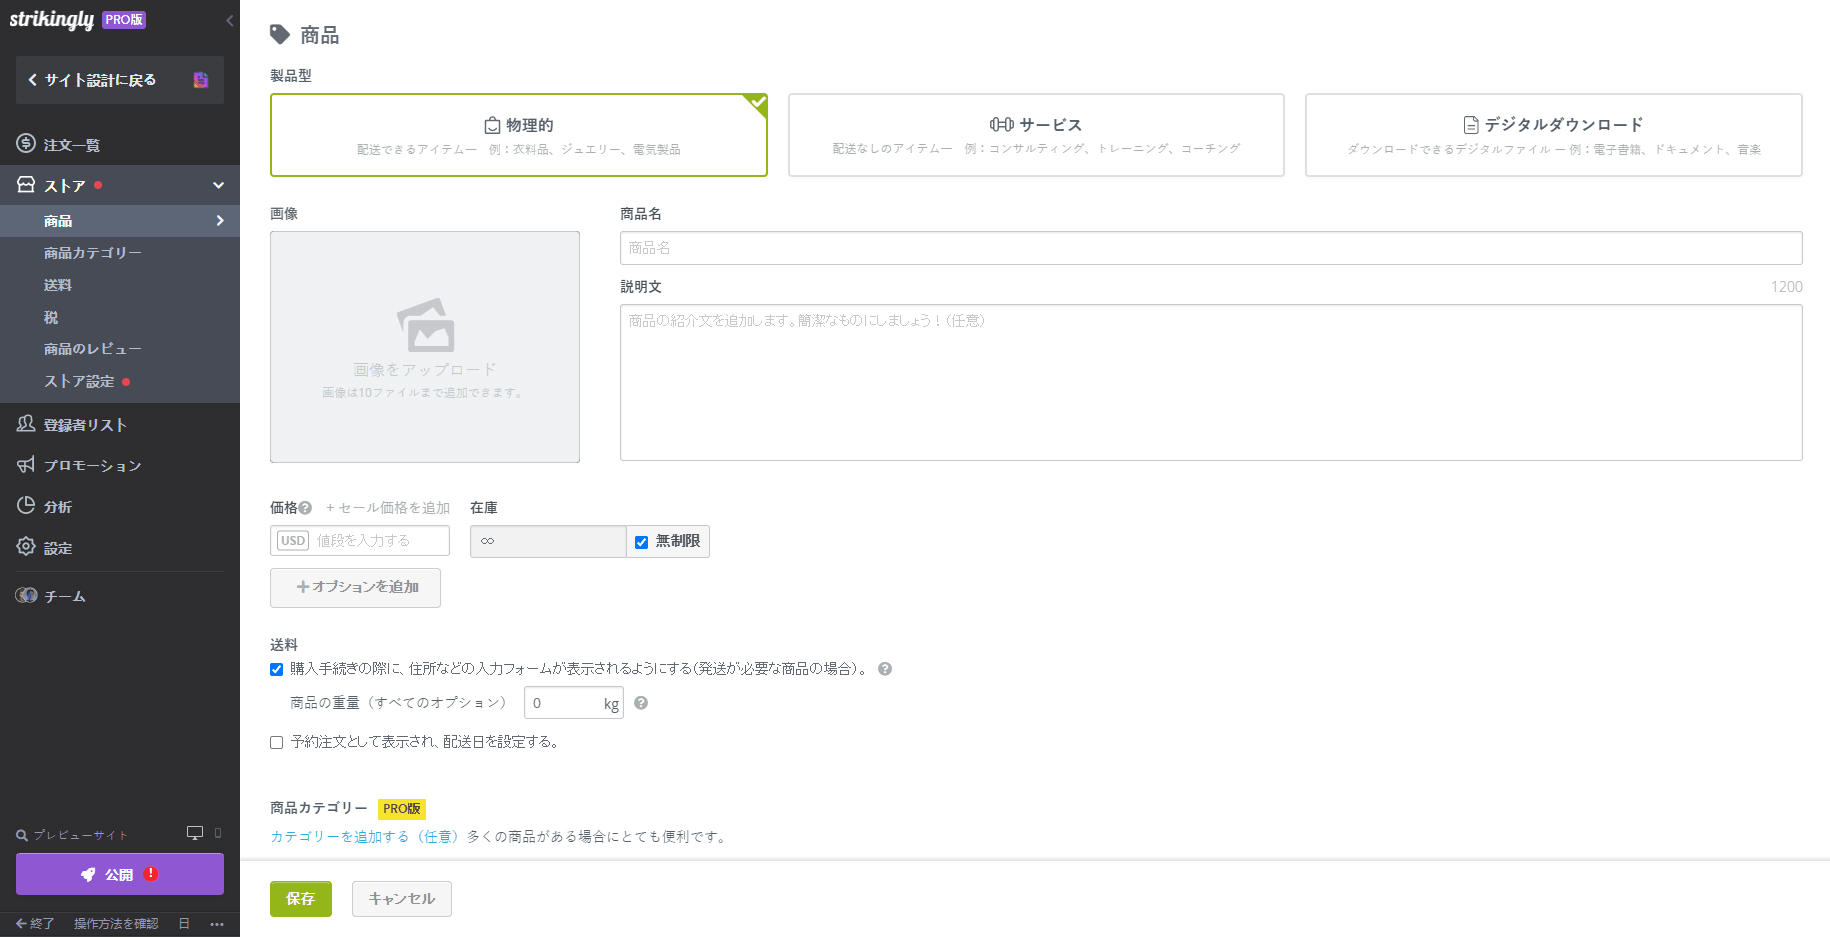The width and height of the screenshot is (1830, 937).
Task: Open the bottom-bar three-dot menu
Action: pos(217,923)
